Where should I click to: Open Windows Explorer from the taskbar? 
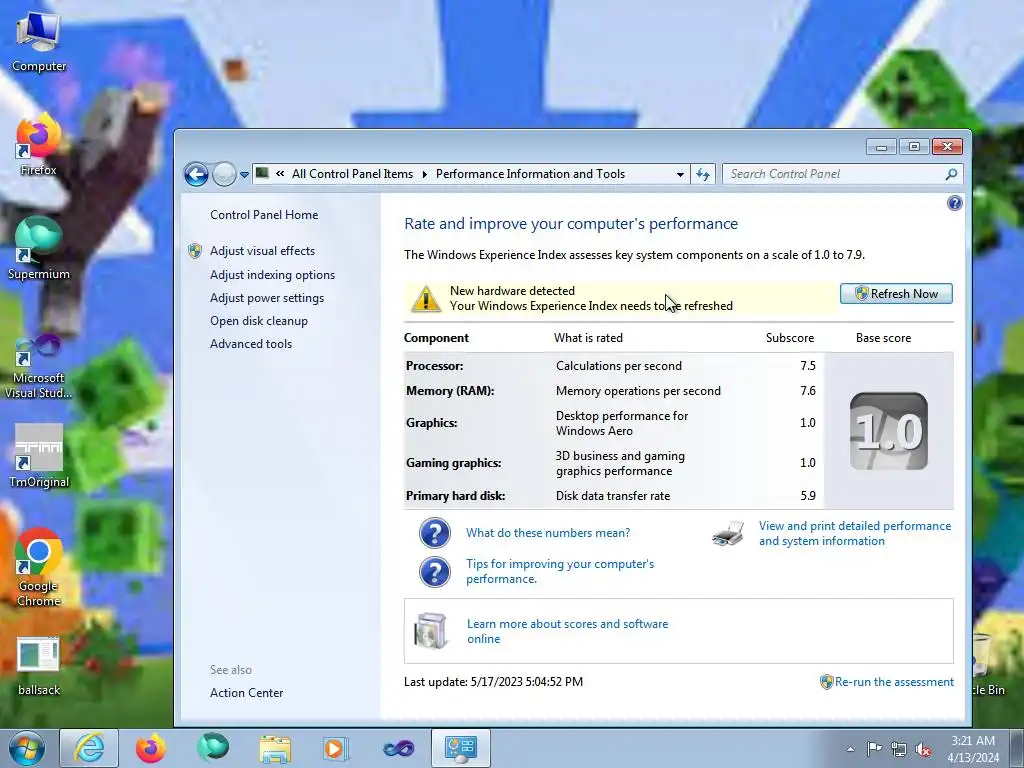pos(275,748)
